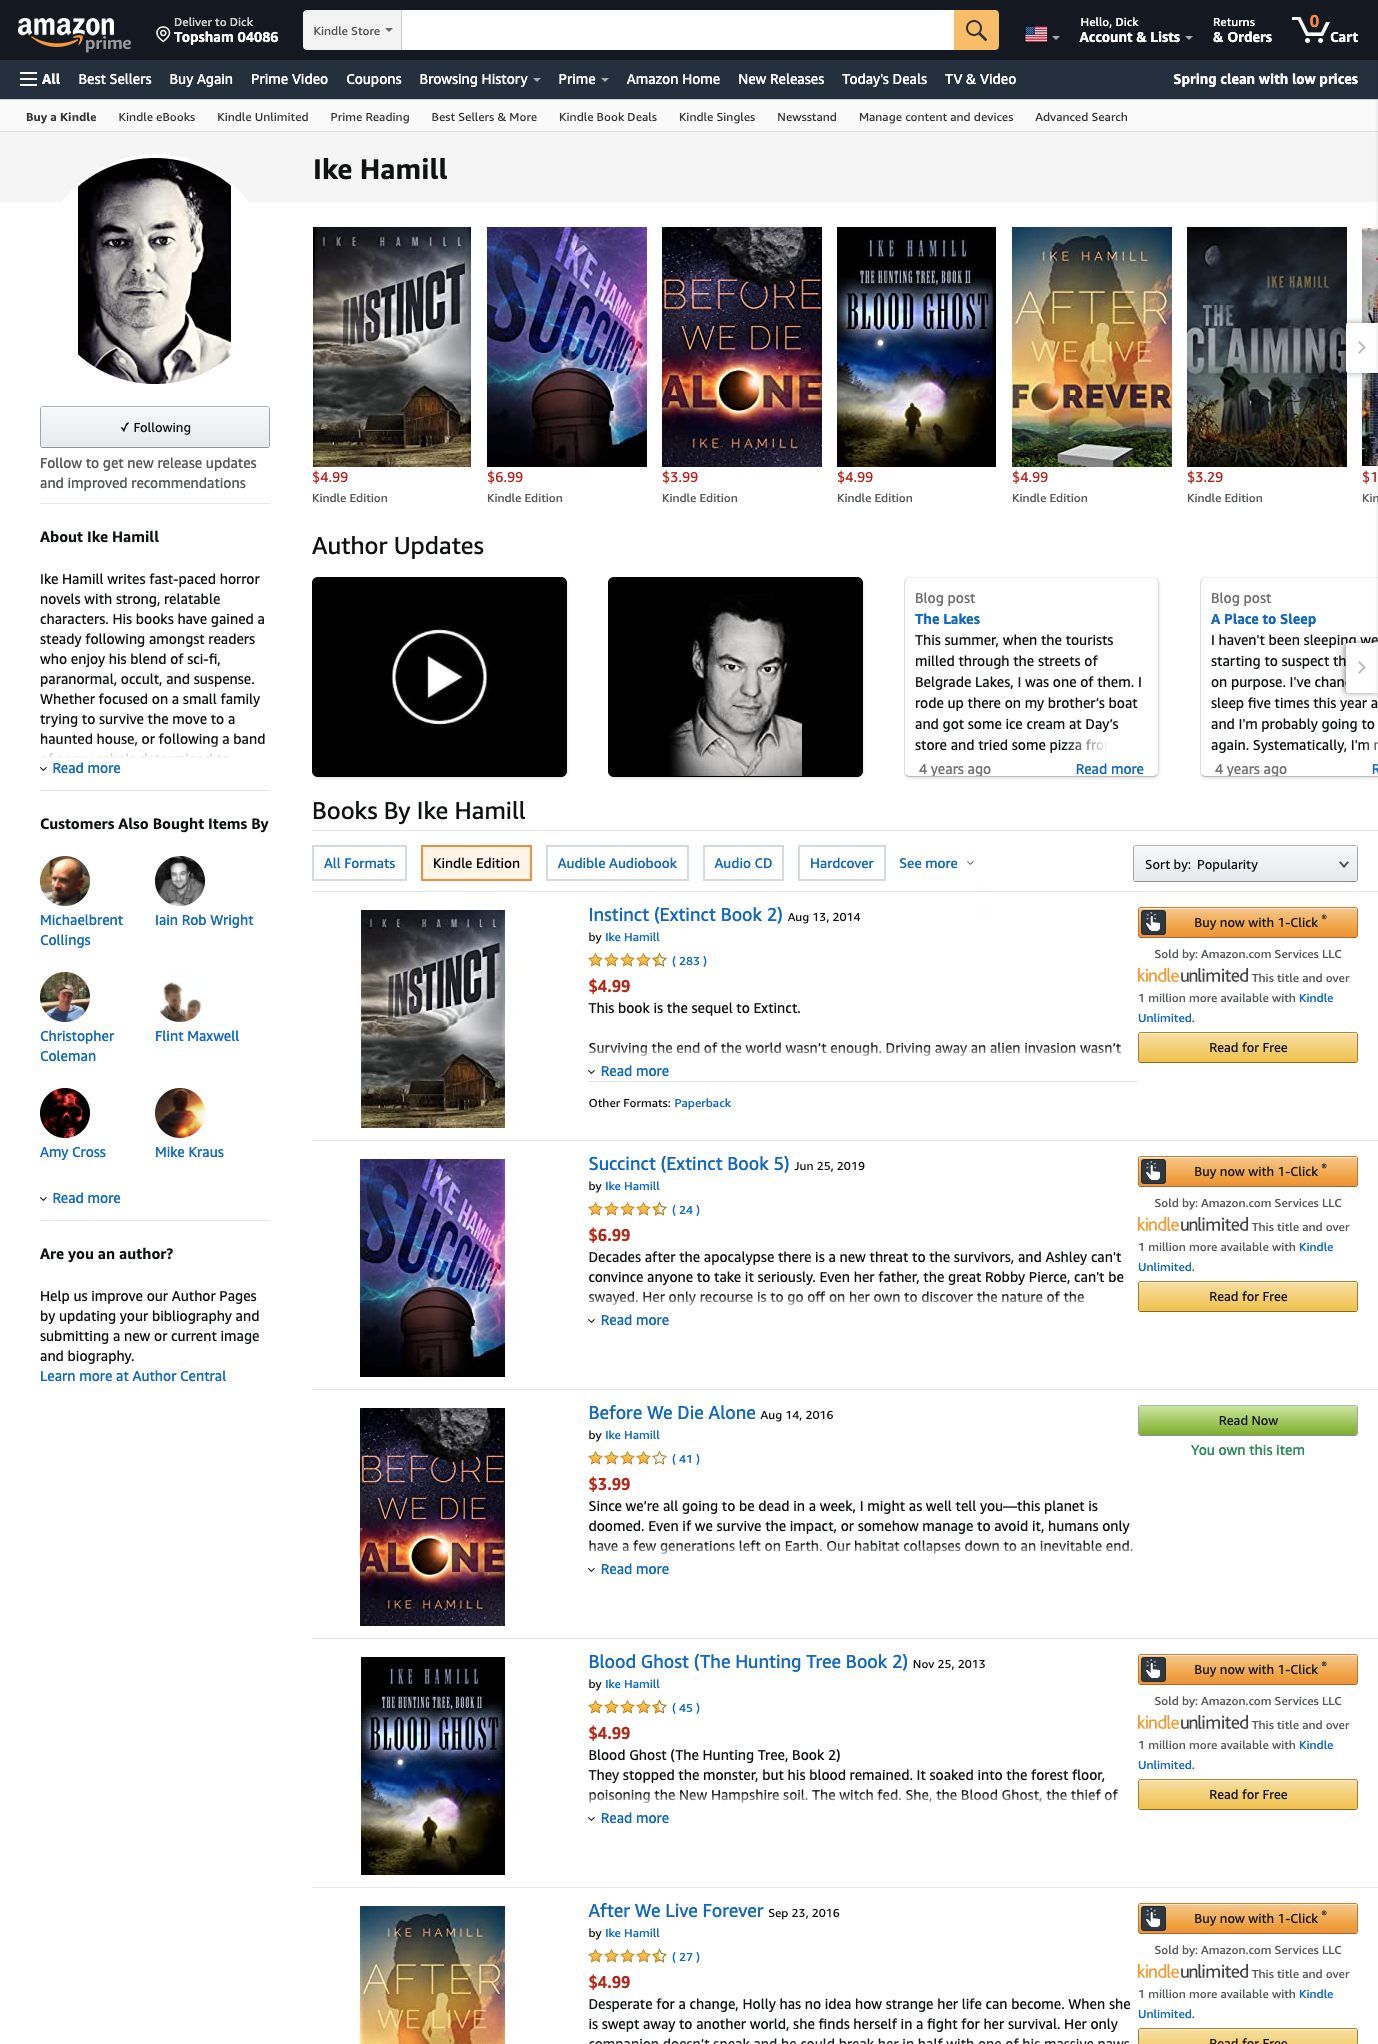
Task: Toggle the Following author button
Action: (155, 427)
